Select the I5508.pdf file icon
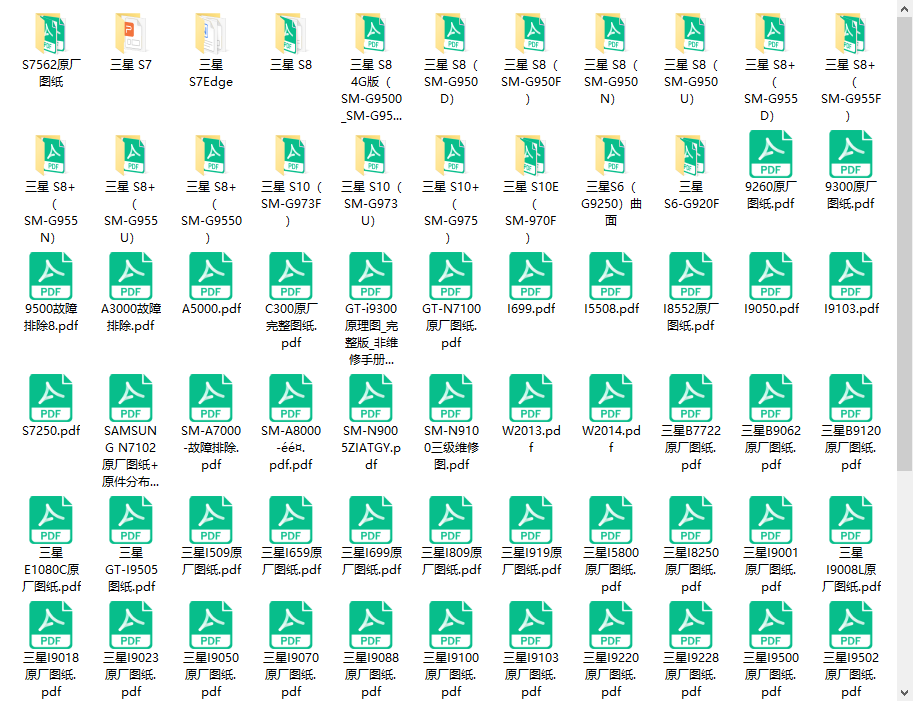This screenshot has width=913, height=701. point(611,276)
